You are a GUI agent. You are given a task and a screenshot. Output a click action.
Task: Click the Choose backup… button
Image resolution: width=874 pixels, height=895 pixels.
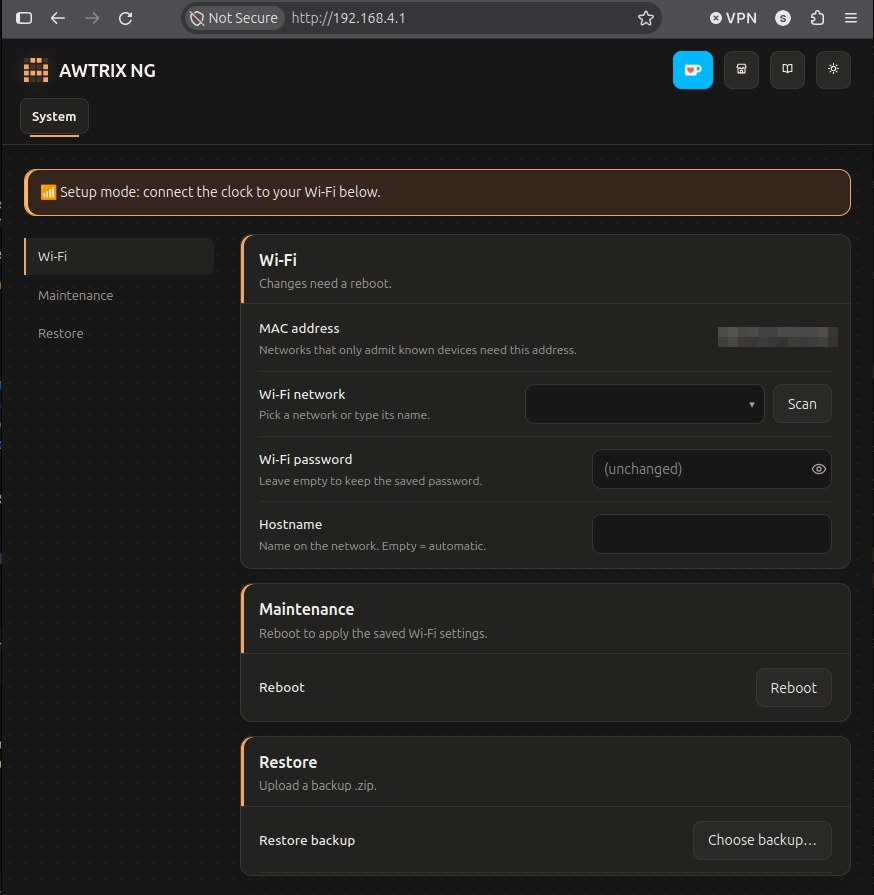[762, 840]
